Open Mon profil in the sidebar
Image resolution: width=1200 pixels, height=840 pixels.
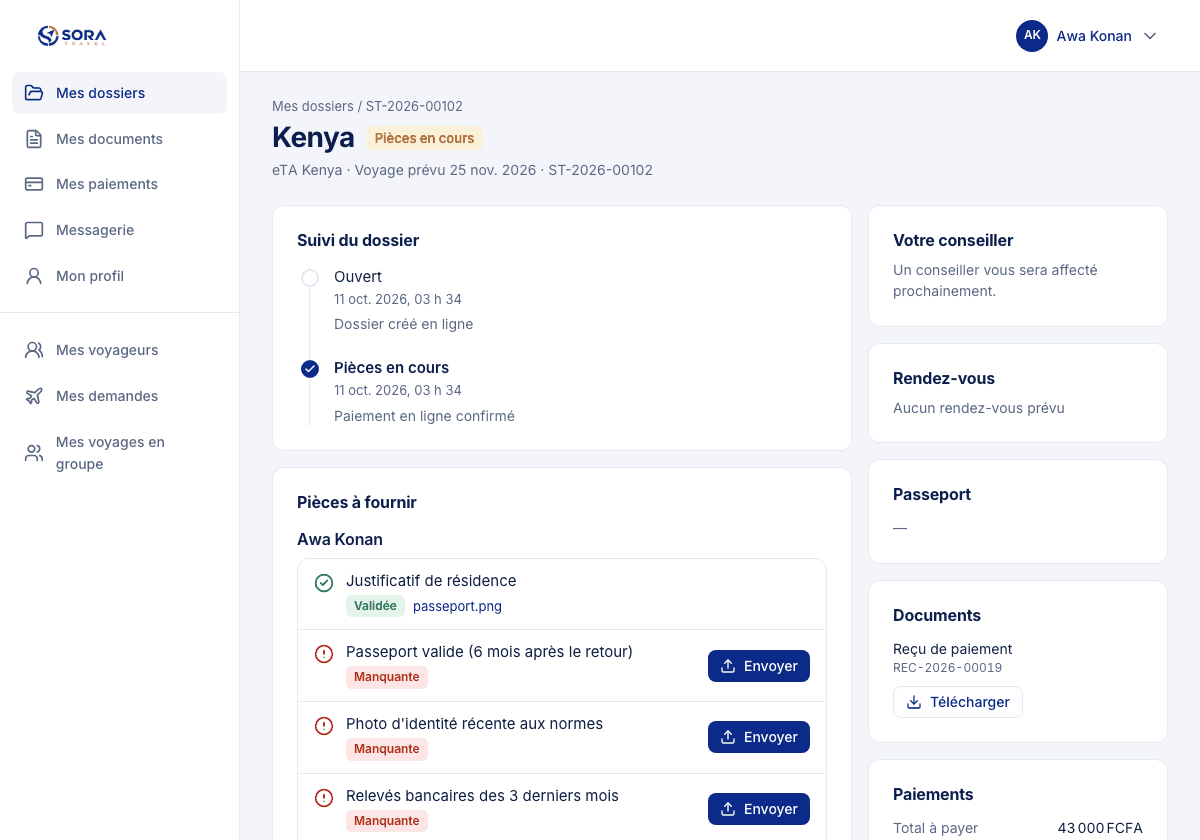coord(119,276)
